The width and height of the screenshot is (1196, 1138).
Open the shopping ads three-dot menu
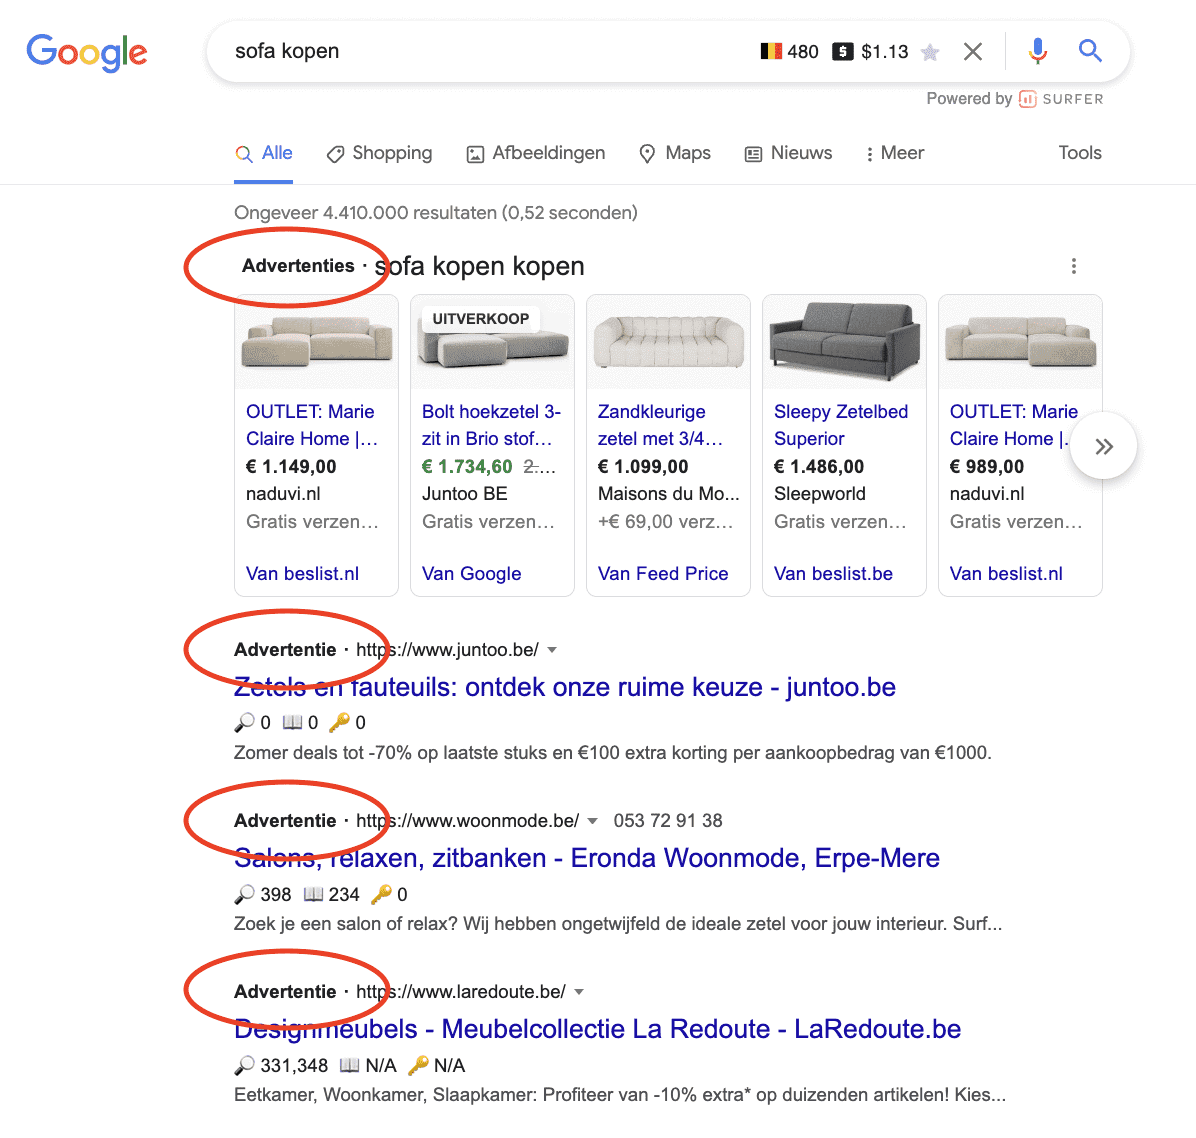click(1074, 266)
